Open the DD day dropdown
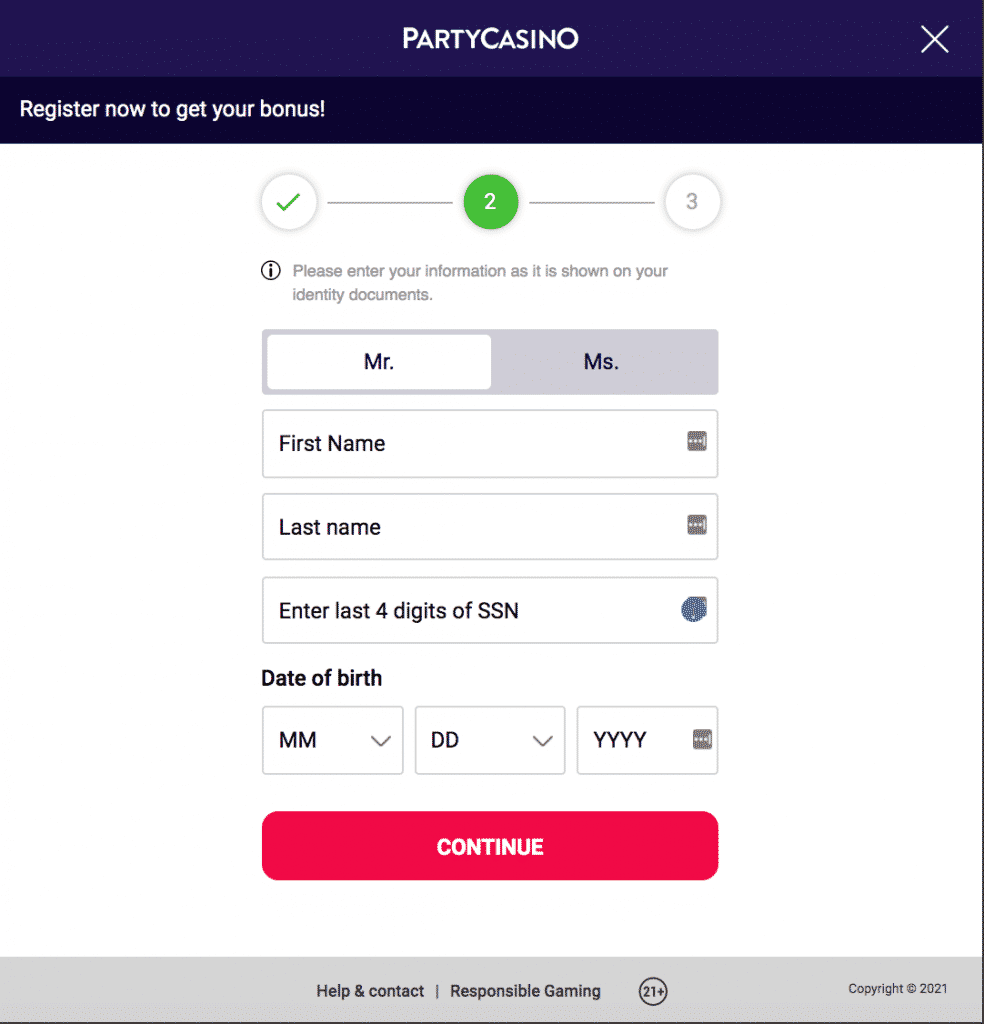 pyautogui.click(x=490, y=740)
